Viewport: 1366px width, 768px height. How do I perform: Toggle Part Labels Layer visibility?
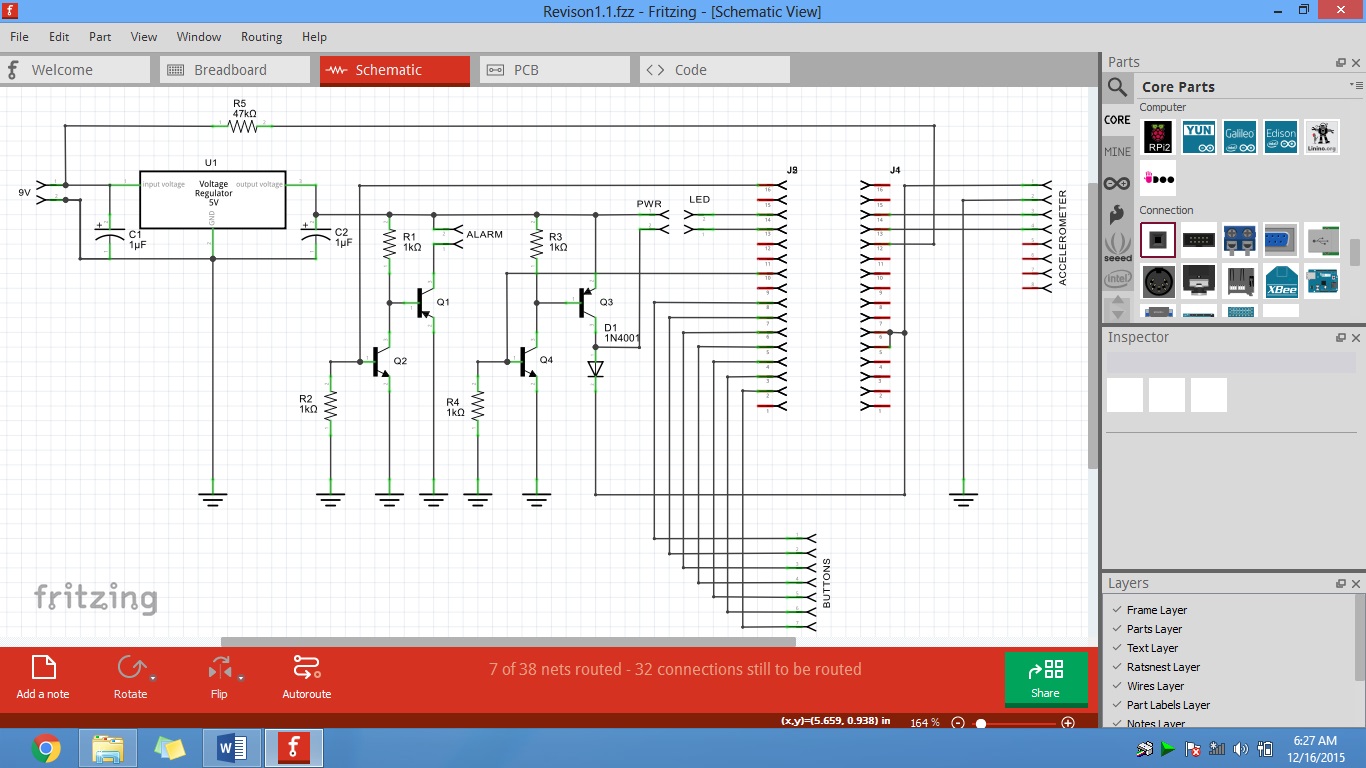tap(1117, 705)
